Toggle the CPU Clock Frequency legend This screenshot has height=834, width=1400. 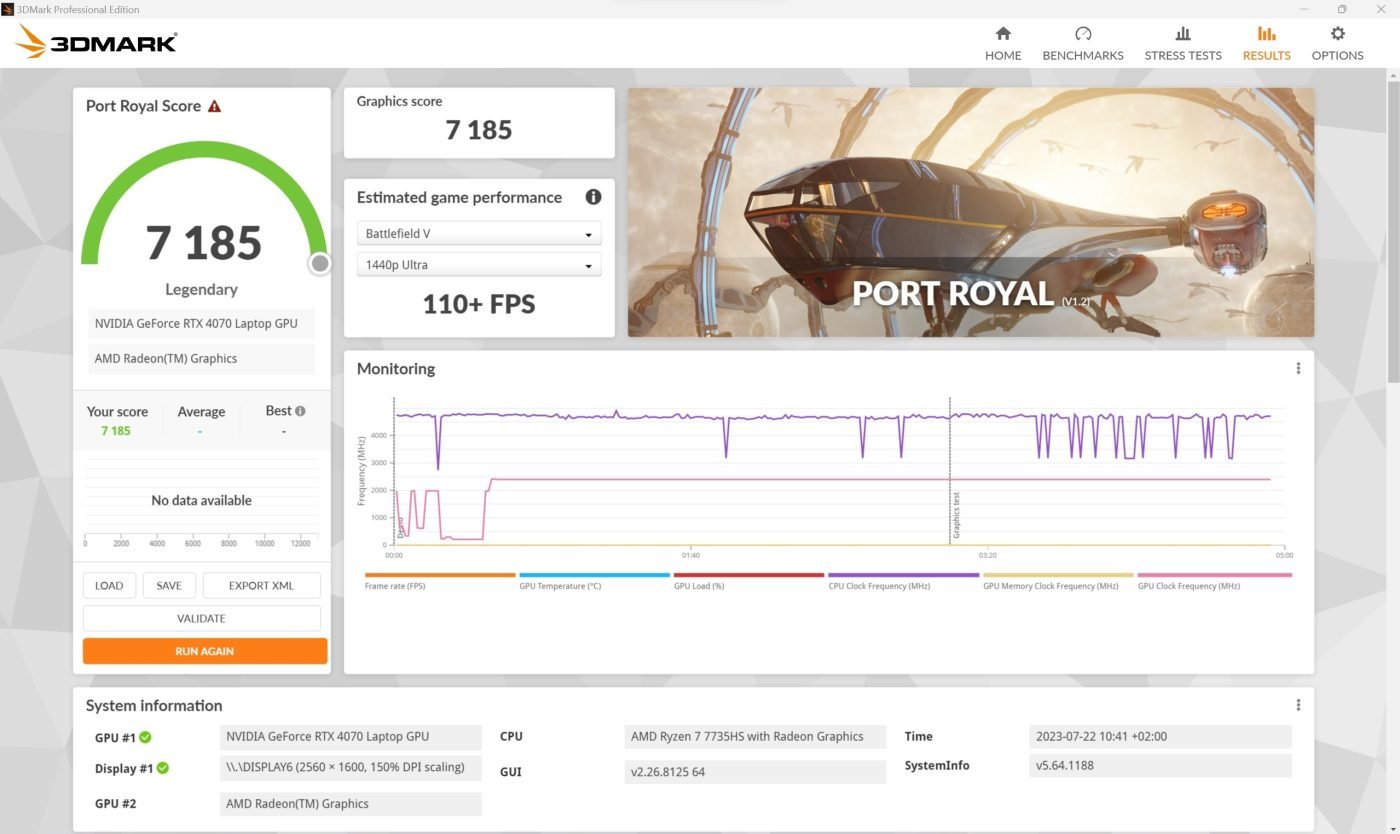coord(903,581)
